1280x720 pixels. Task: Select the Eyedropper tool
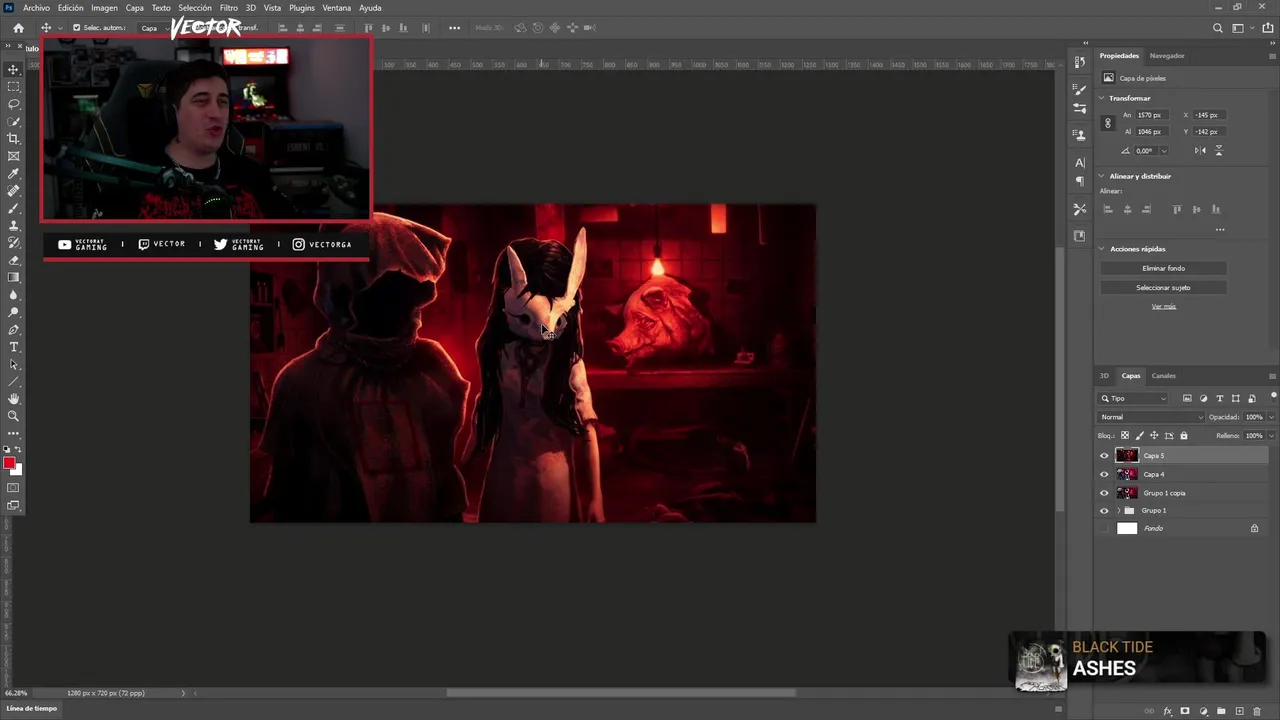(x=13, y=173)
